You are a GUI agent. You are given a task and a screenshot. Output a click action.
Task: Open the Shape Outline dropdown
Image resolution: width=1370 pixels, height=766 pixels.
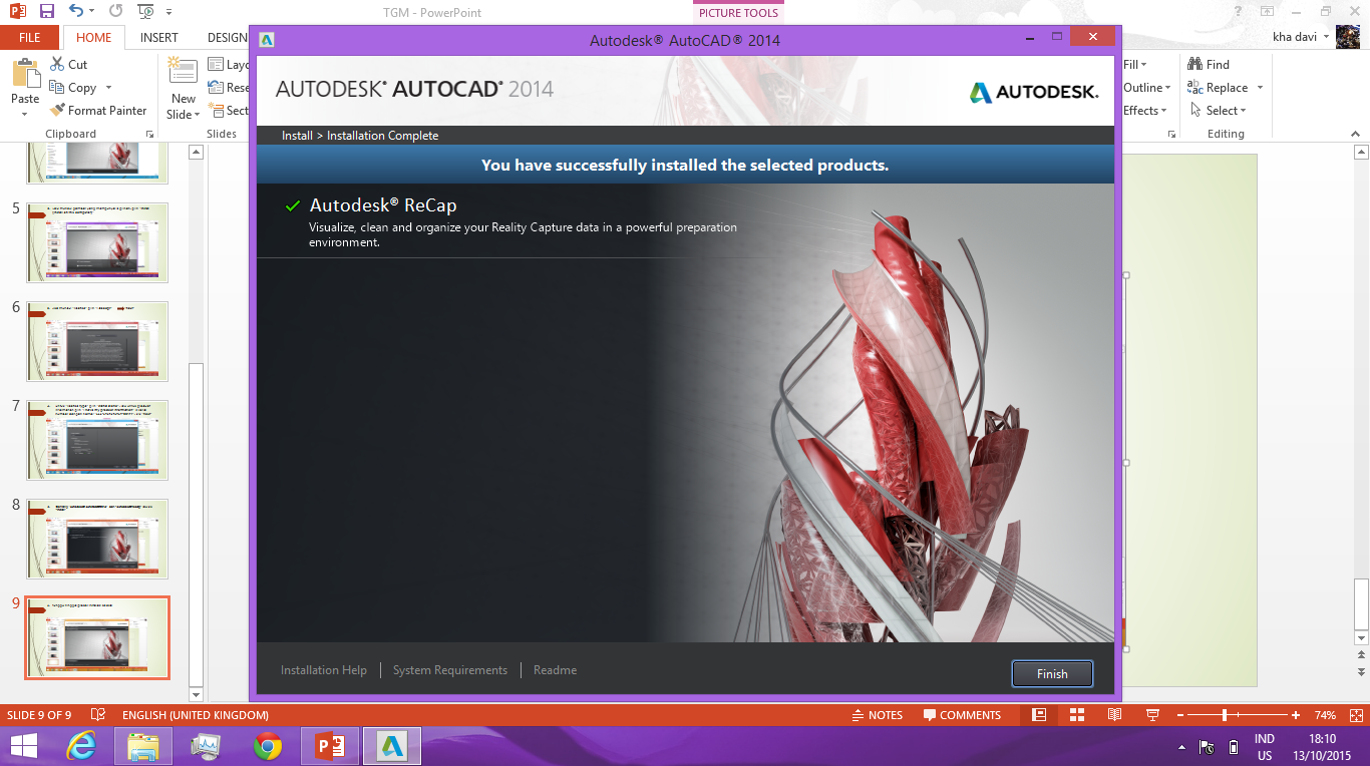pos(1147,88)
